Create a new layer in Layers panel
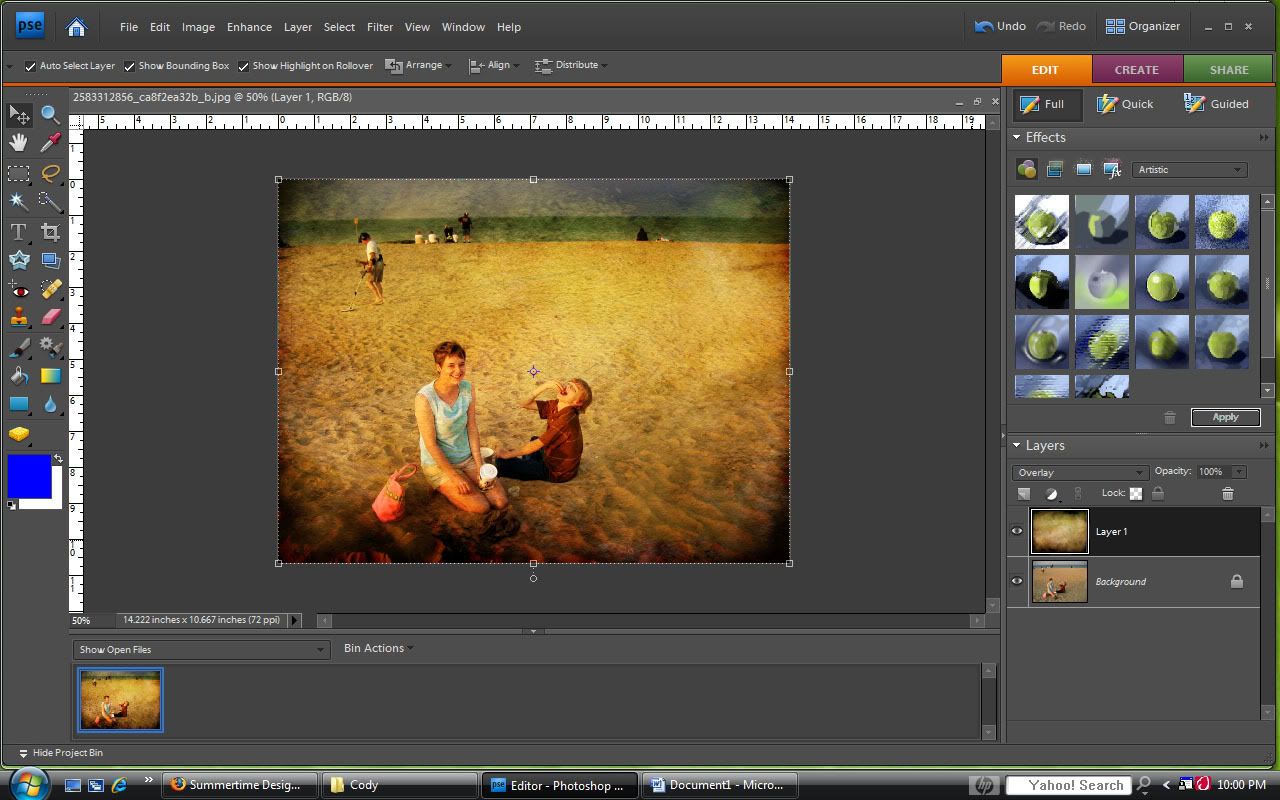 click(x=1024, y=493)
